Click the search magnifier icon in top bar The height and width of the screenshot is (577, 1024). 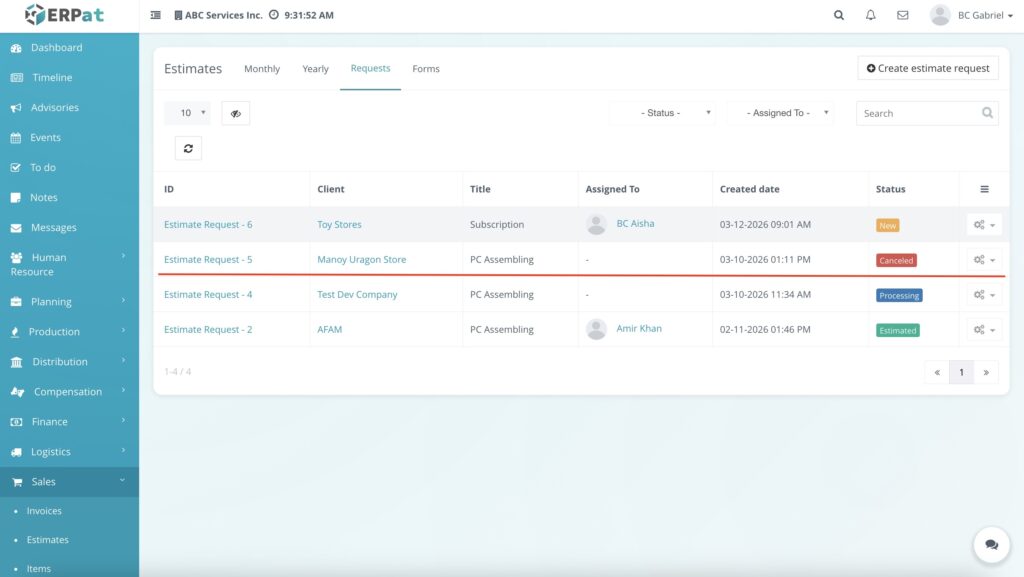[x=839, y=15]
